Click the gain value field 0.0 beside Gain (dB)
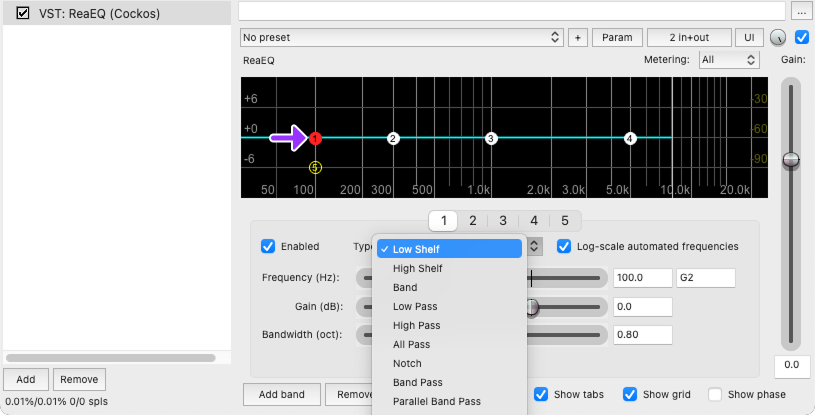This screenshot has height=415, width=815. tap(642, 307)
